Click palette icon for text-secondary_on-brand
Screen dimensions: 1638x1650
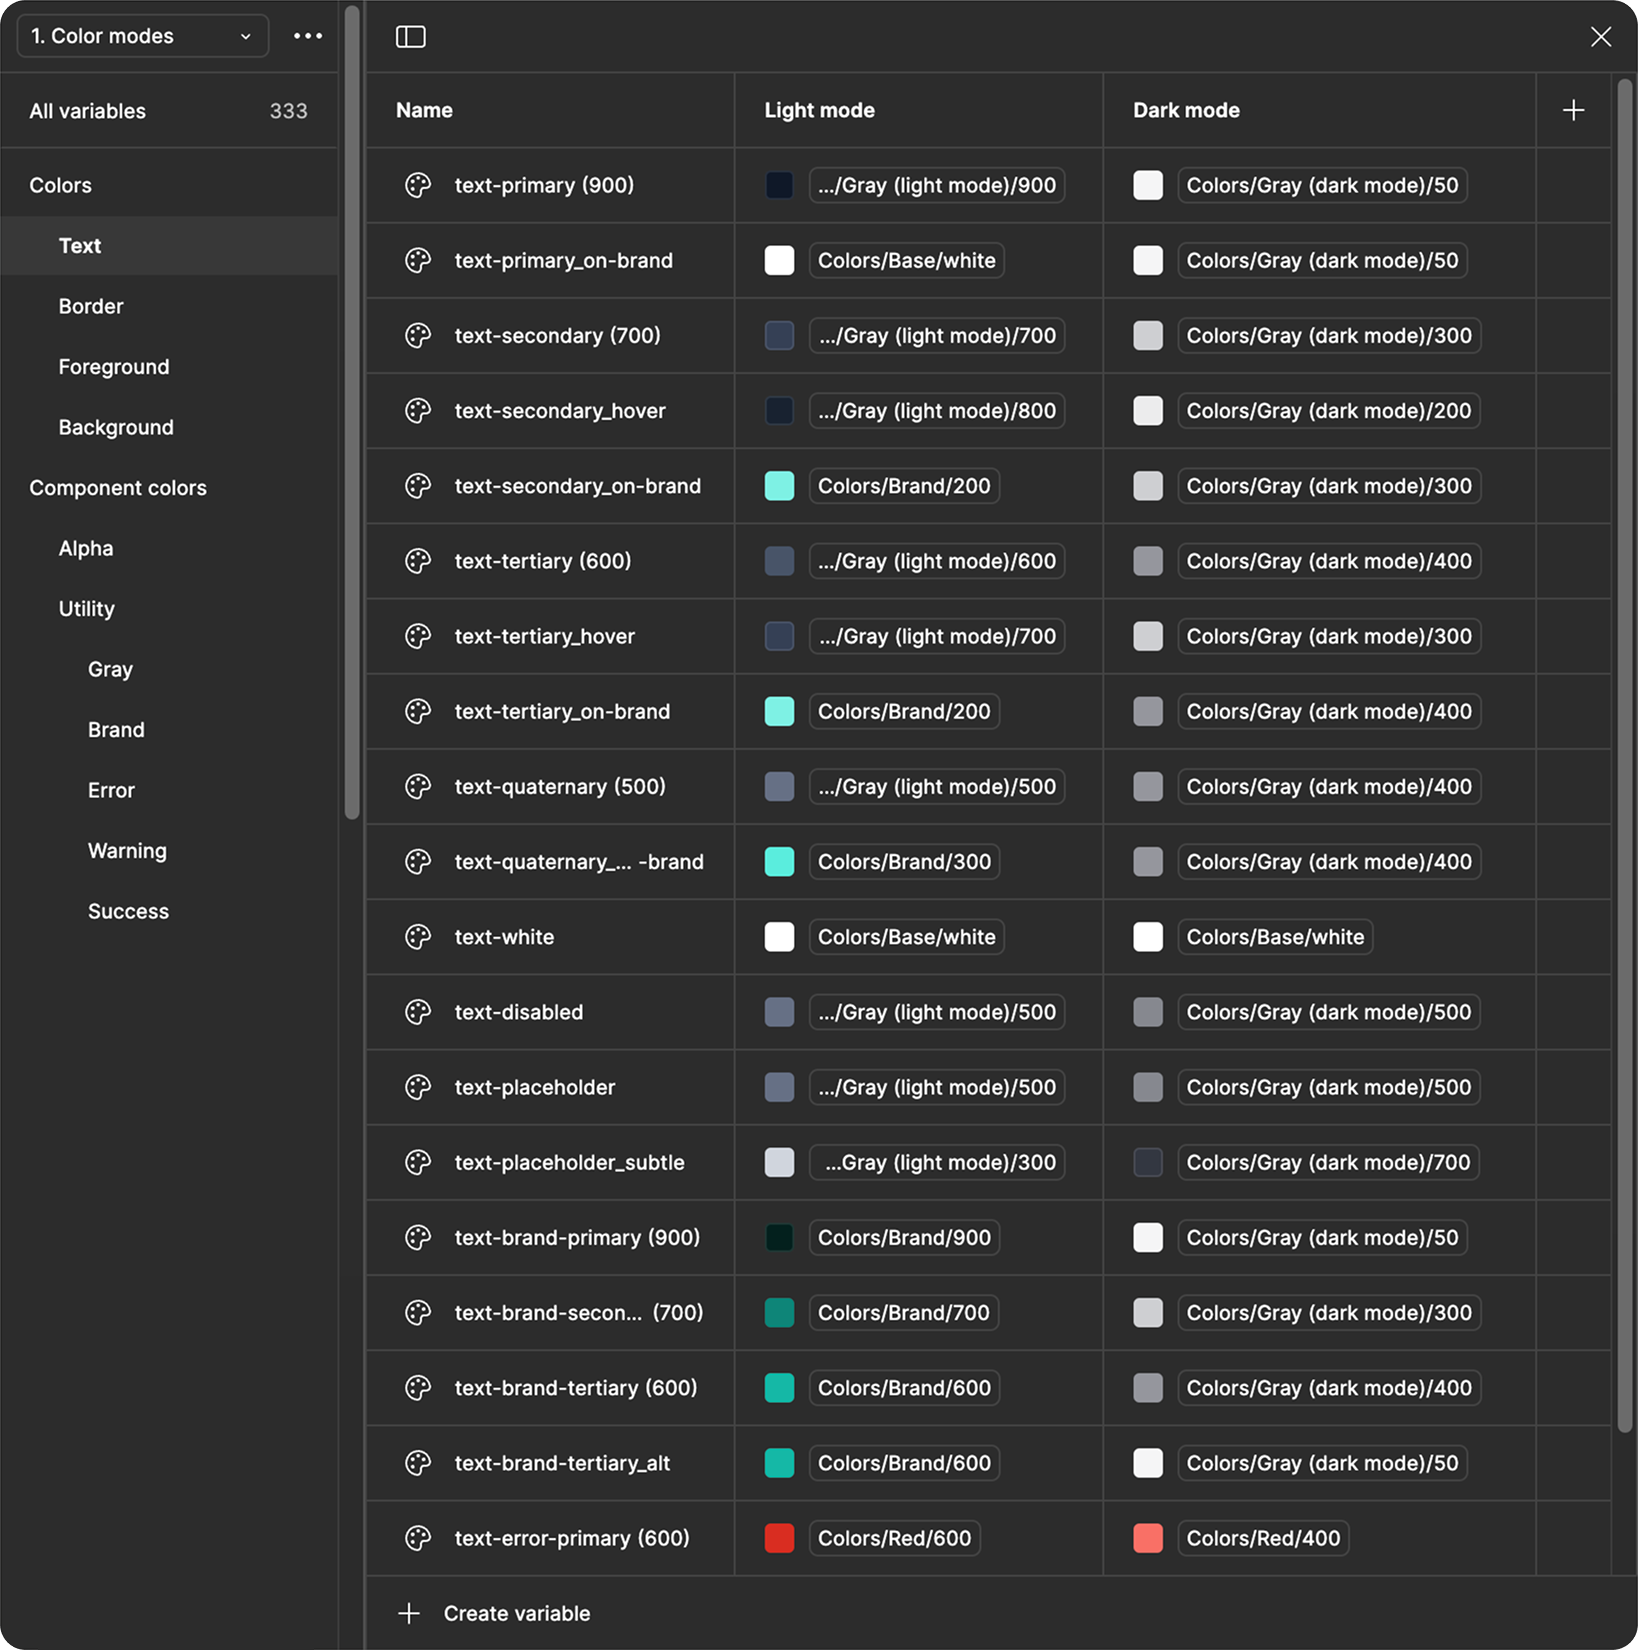point(418,486)
